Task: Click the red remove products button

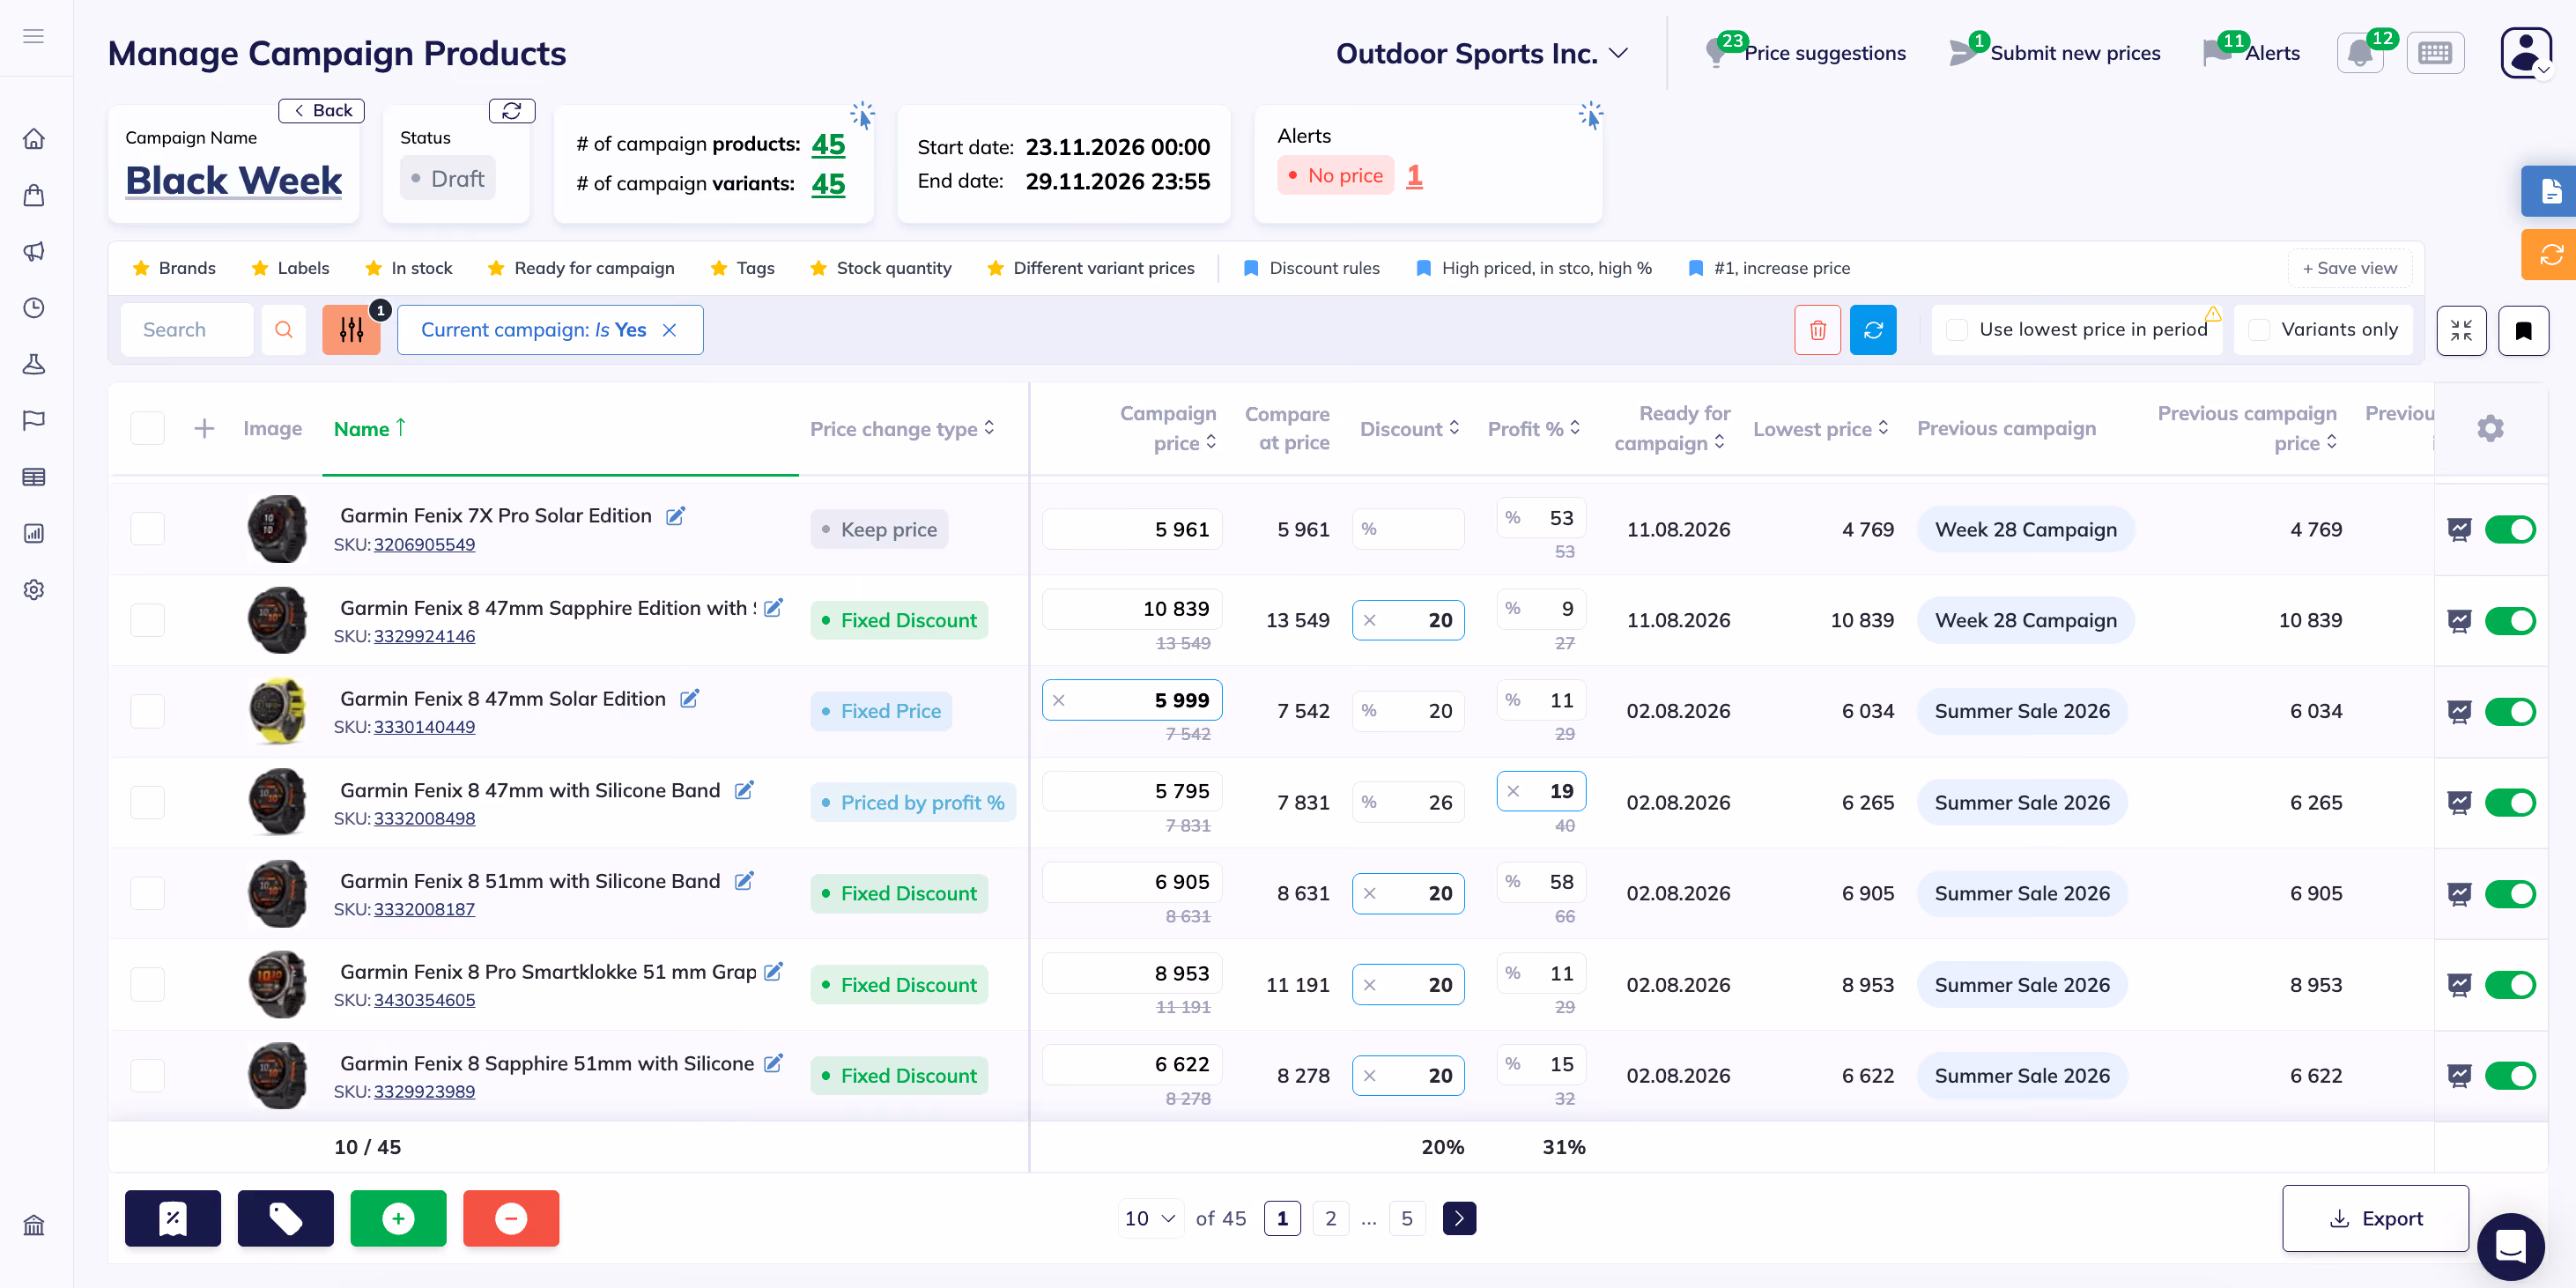Action: point(511,1218)
